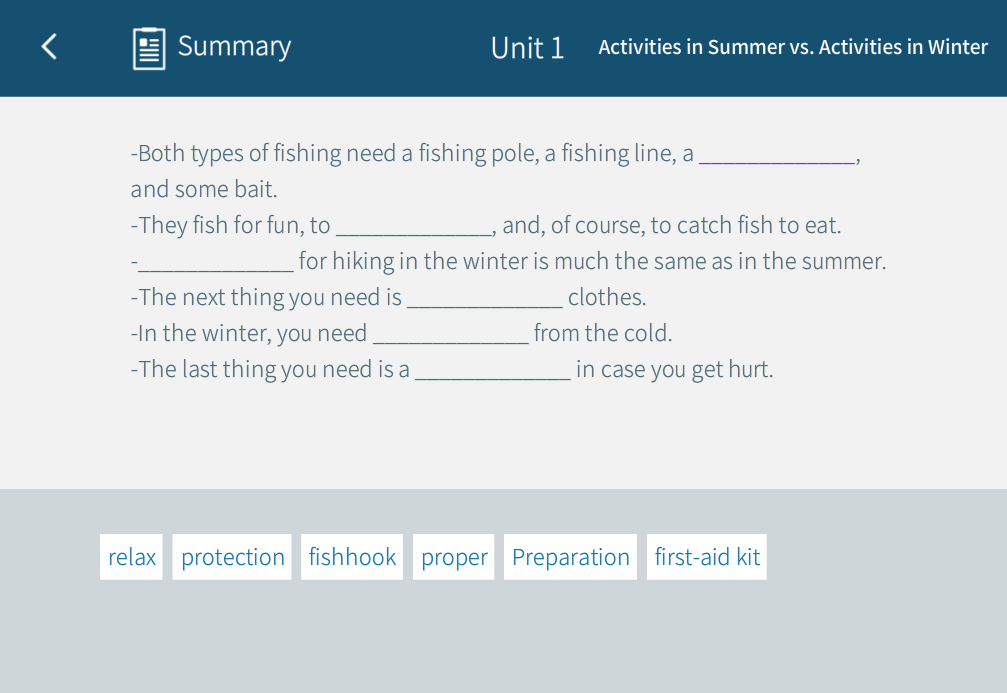
Task: Choose the 'first-aid kit' word chip
Action: 707,557
